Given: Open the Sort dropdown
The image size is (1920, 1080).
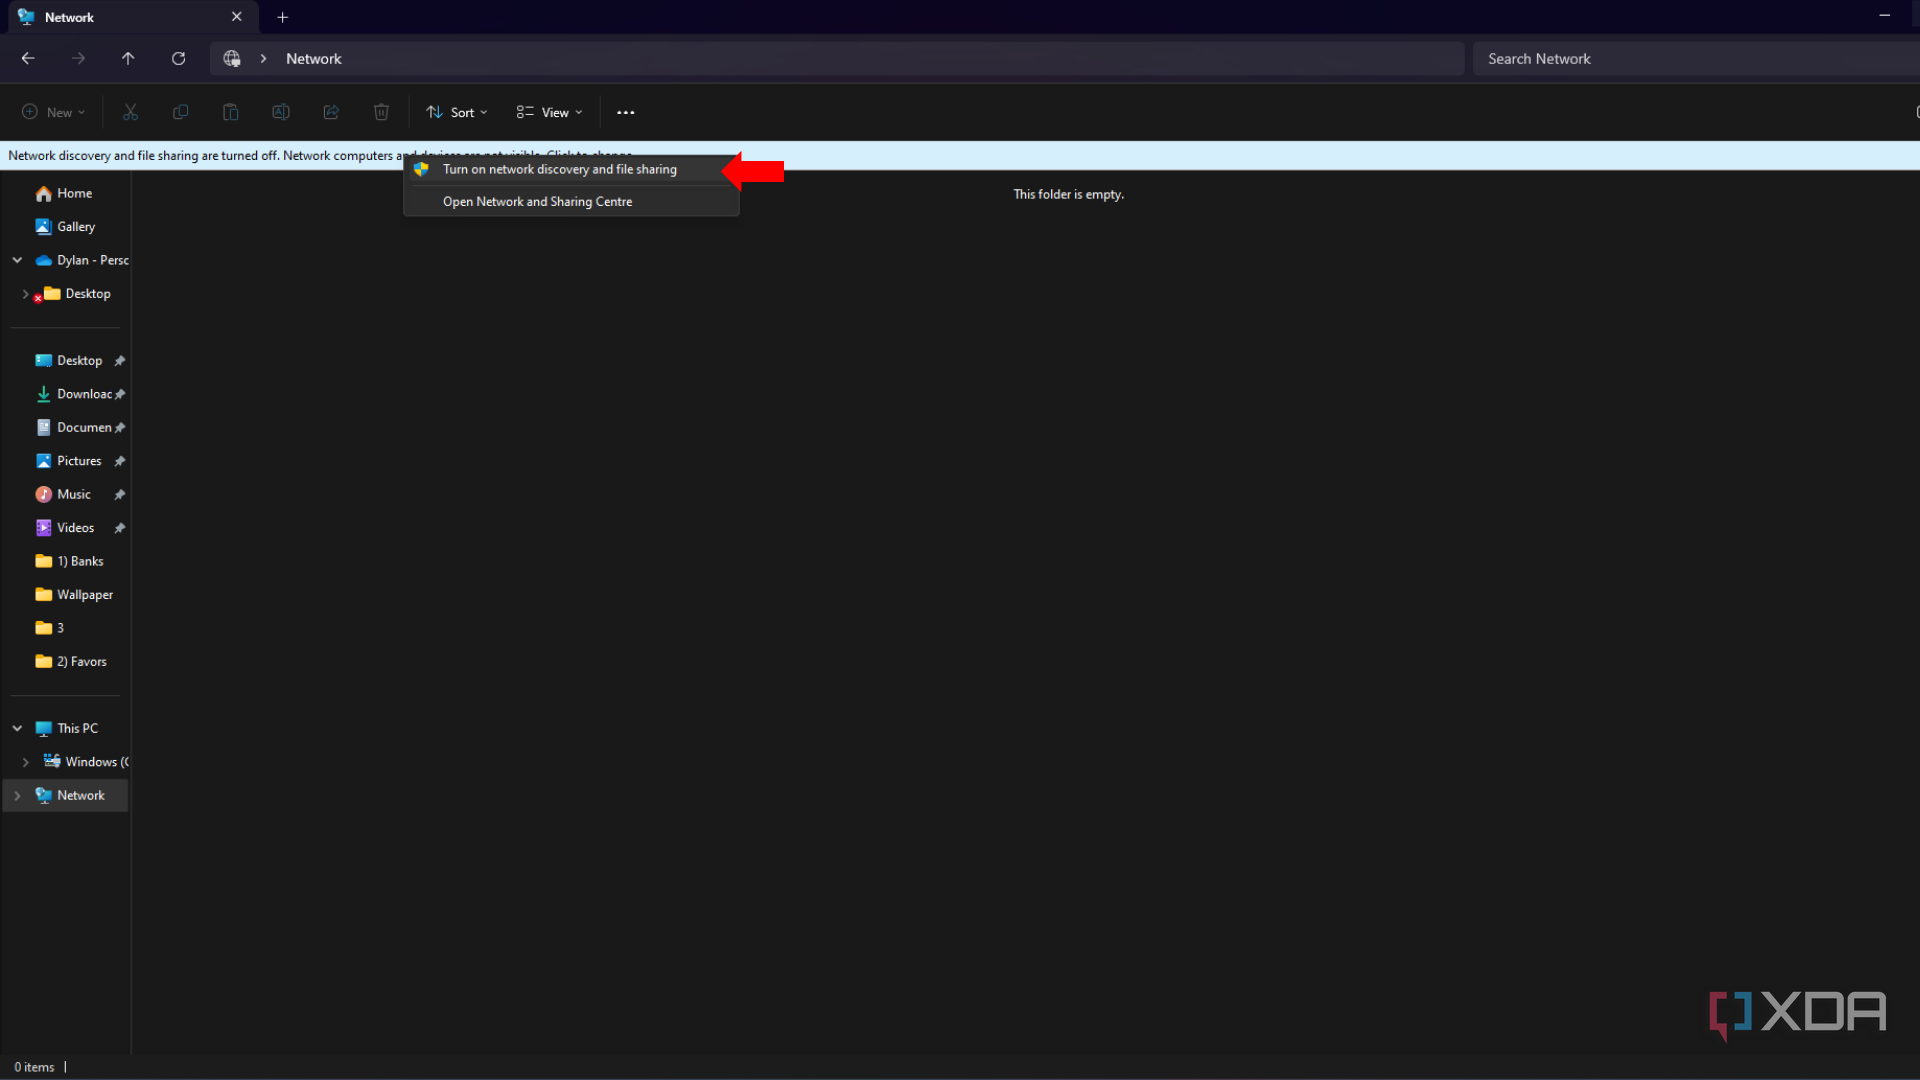Looking at the screenshot, I should (x=456, y=112).
